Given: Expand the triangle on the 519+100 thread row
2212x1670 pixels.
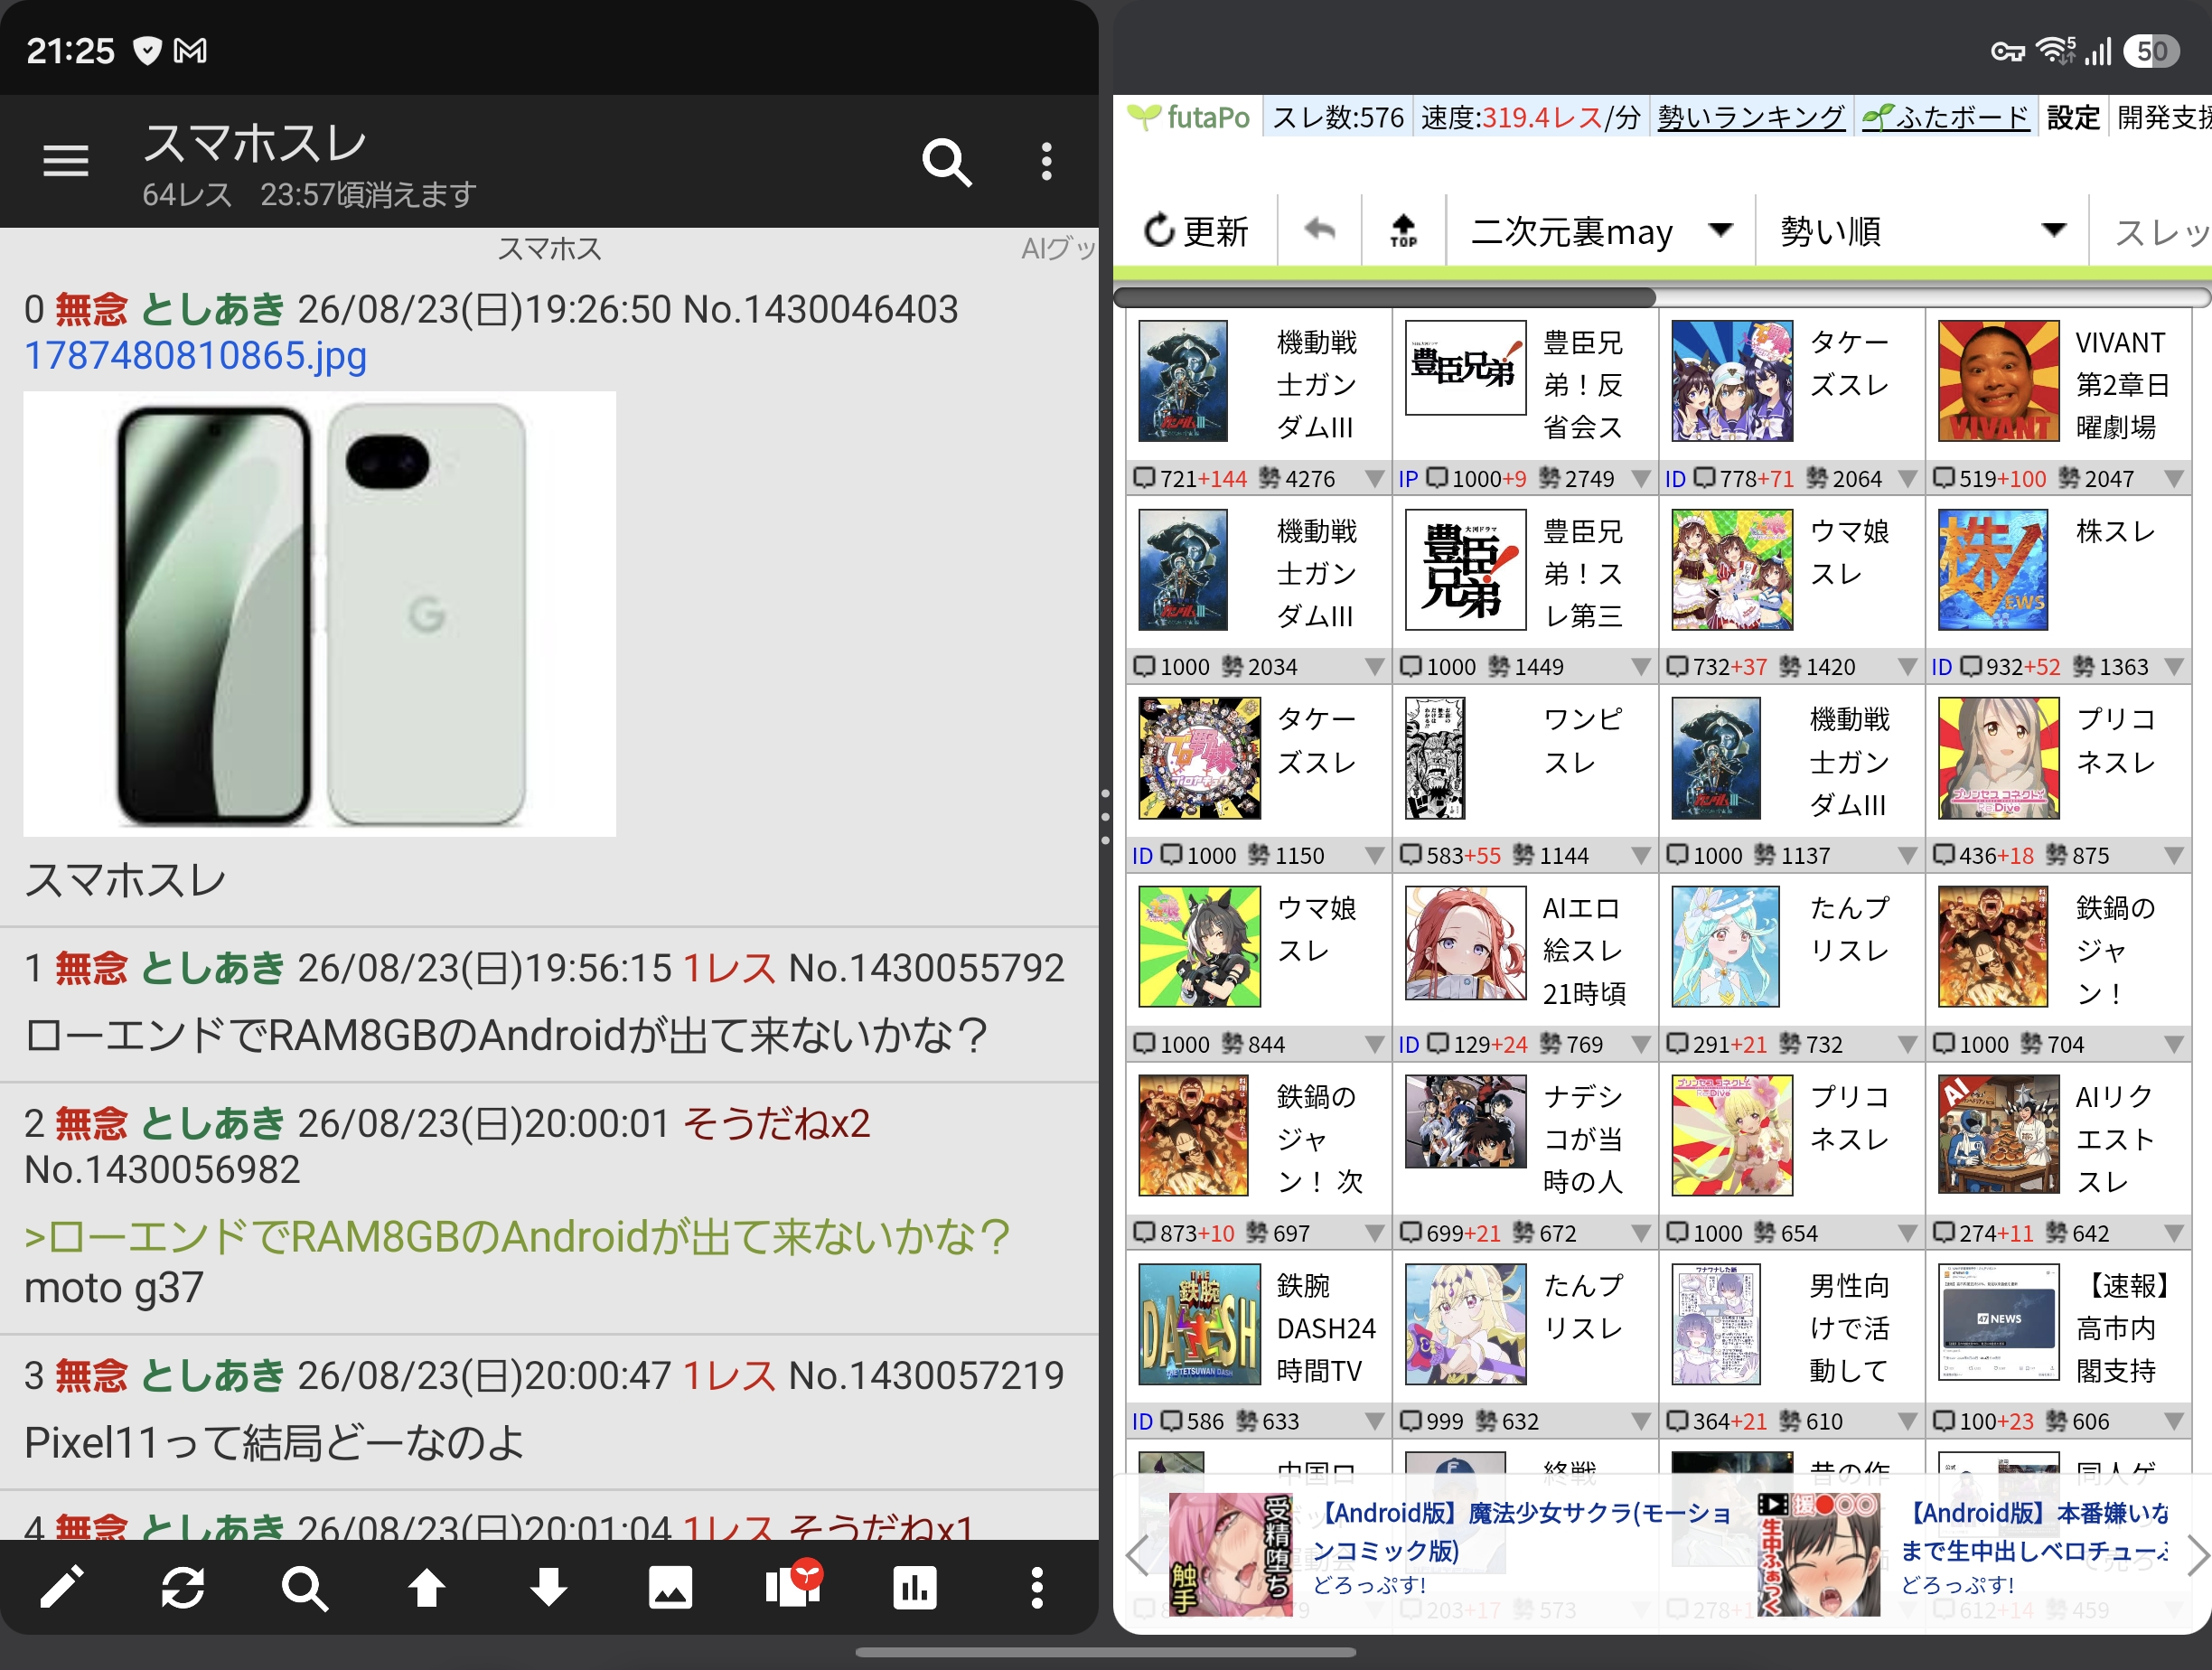Looking at the screenshot, I should [2173, 479].
